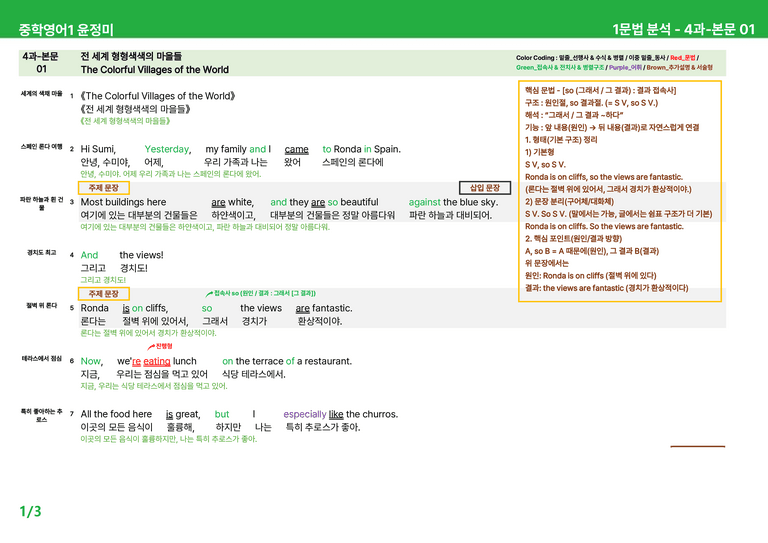The height and width of the screenshot is (543, 768).
Task: Click the Korean gloss "스페인의 론다에"
Action: [353, 162]
